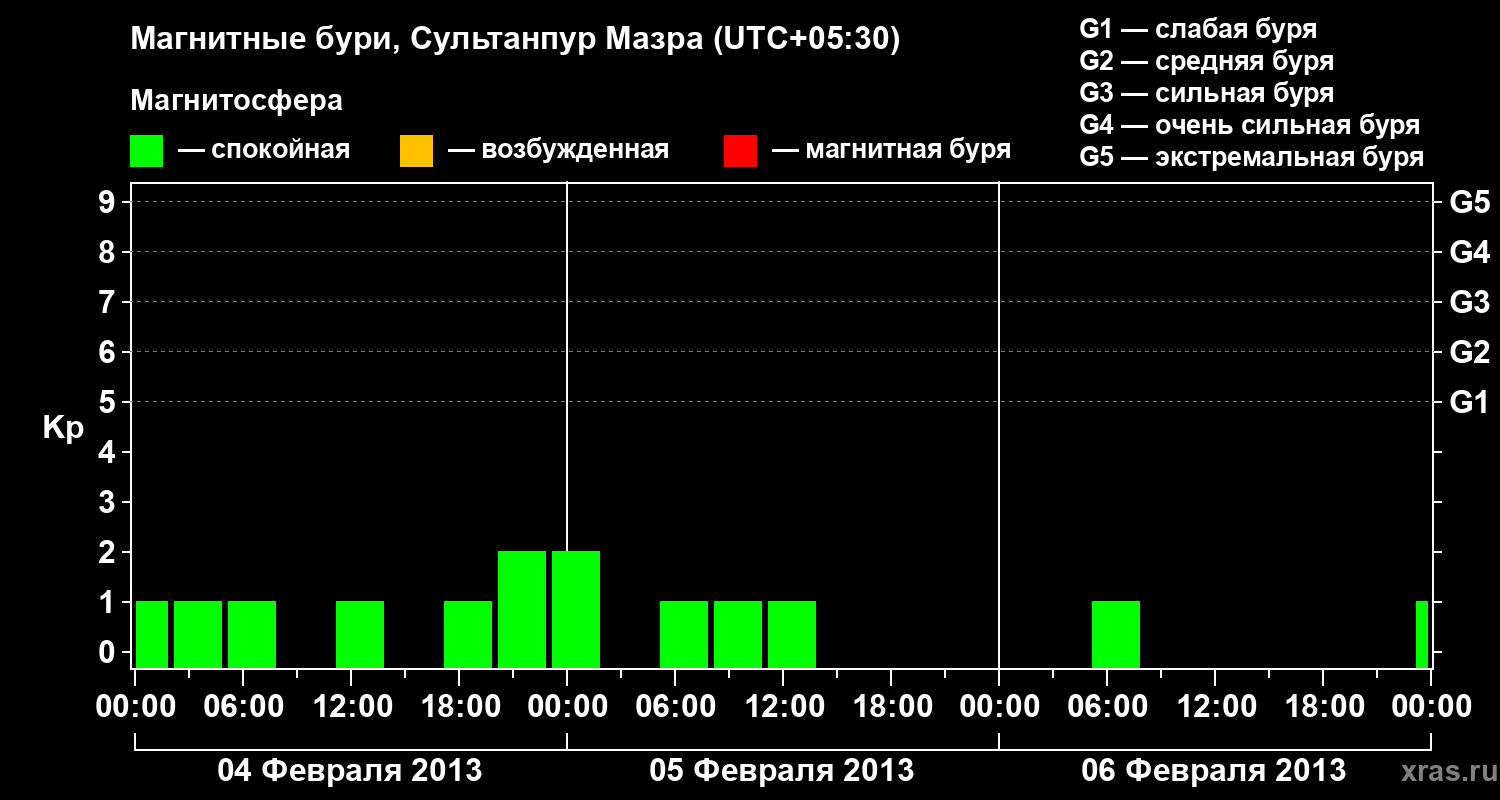Click the 'Магнитосфера' heading
This screenshot has height=800, width=1500.
click(236, 101)
